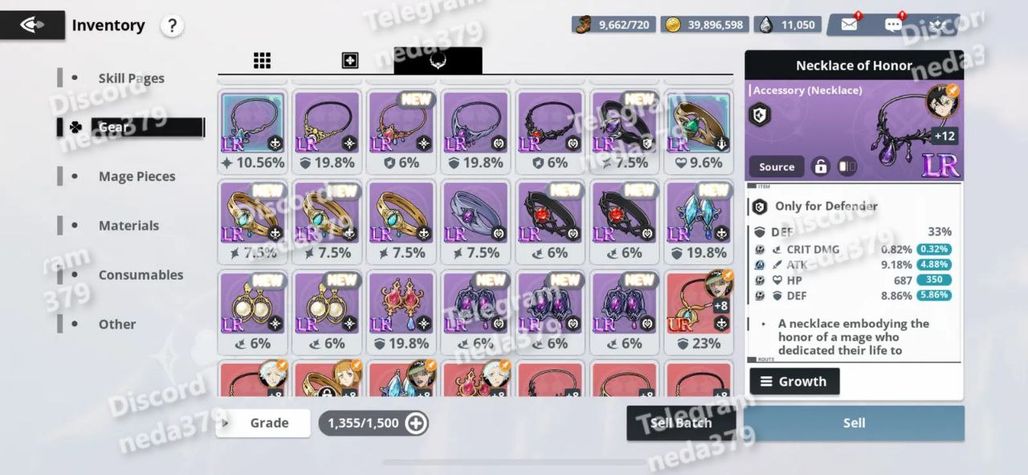
Task: Select Mage Pieces in the sidebar
Action: pos(137,176)
